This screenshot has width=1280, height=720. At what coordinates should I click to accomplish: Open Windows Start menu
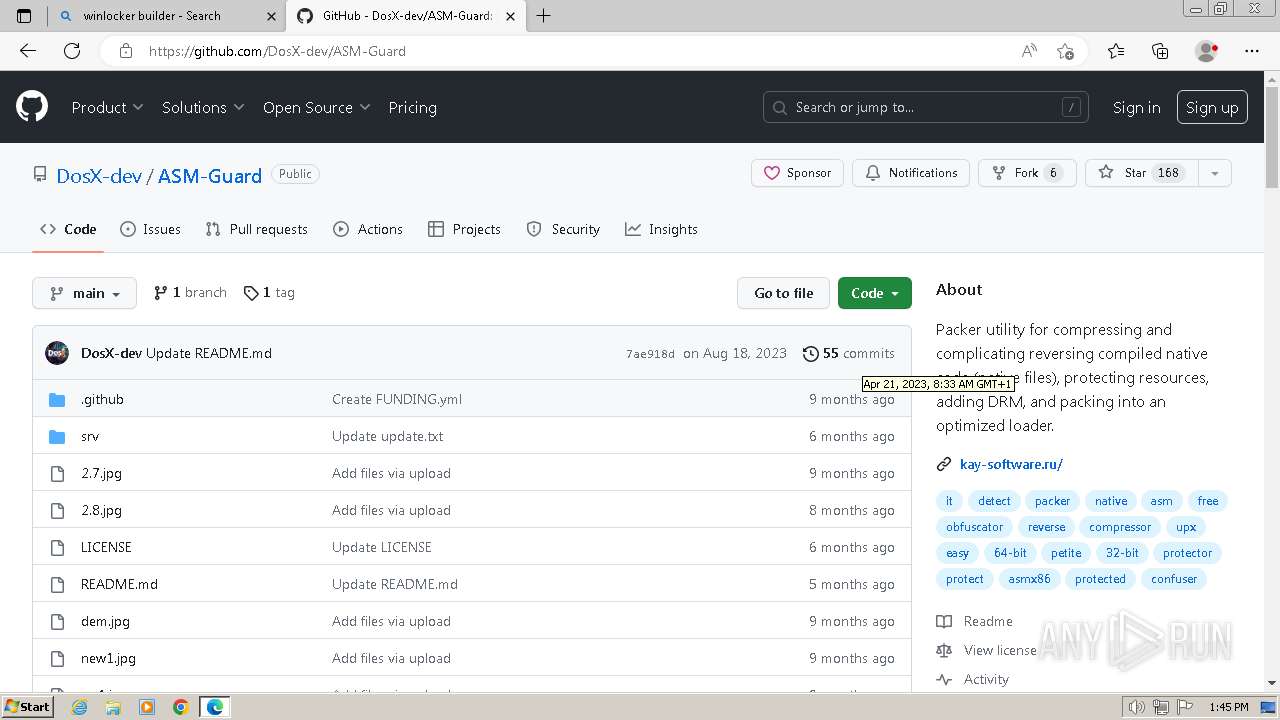27,707
